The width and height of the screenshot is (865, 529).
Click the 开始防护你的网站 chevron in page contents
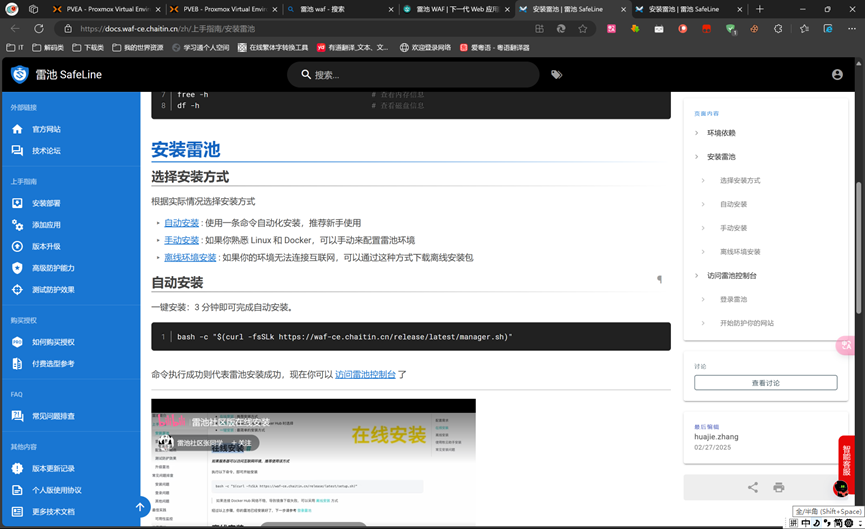pyautogui.click(x=703, y=323)
